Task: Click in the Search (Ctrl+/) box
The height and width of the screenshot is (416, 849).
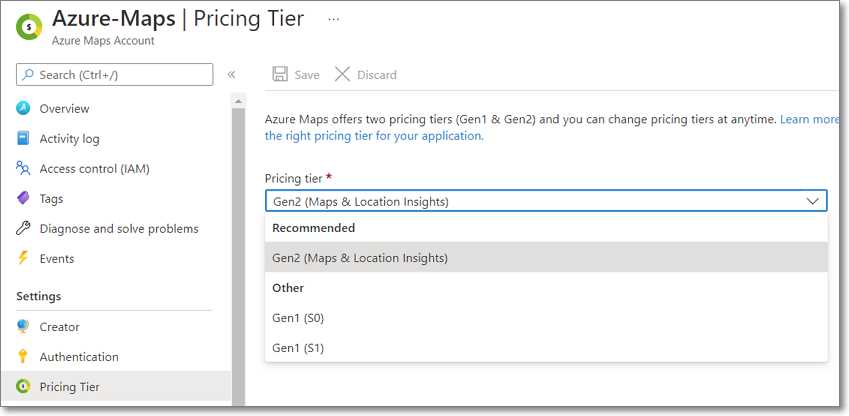Action: 114,75
